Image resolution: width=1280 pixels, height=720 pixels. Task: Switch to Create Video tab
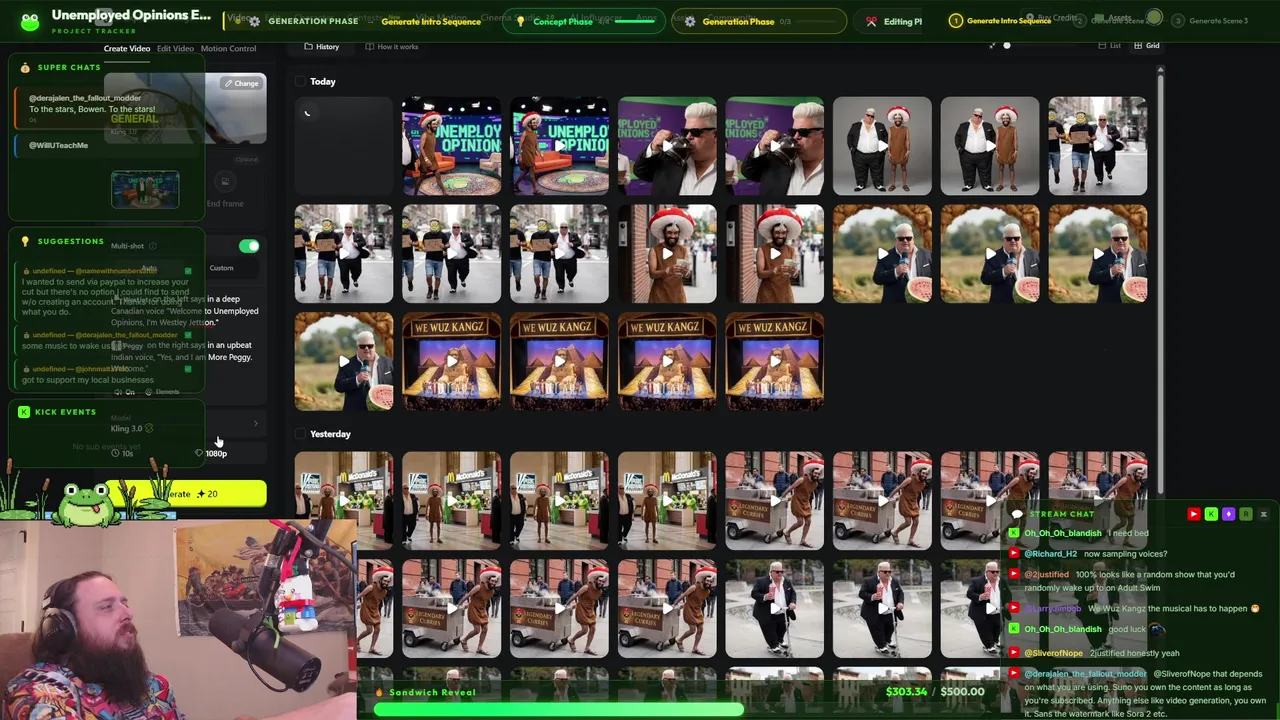point(127,48)
